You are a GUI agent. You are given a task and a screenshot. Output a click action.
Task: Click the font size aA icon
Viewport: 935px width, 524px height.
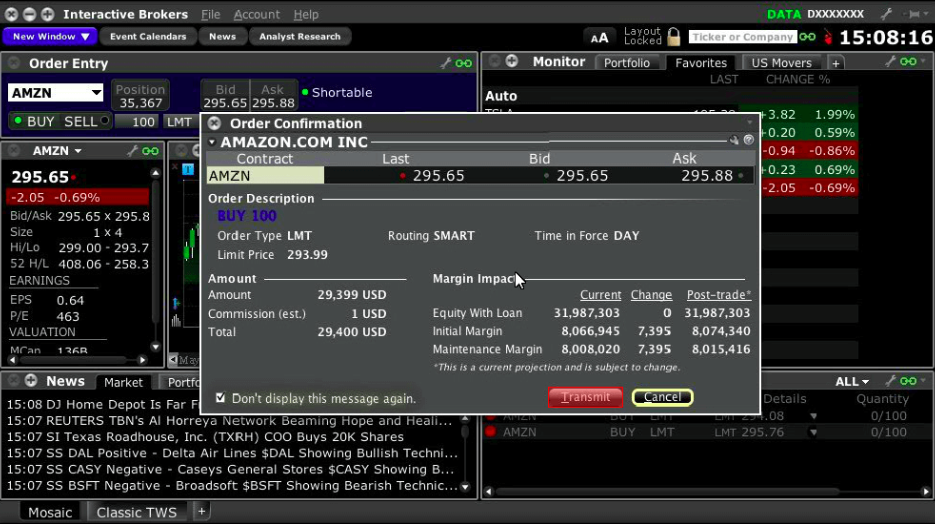tap(599, 38)
